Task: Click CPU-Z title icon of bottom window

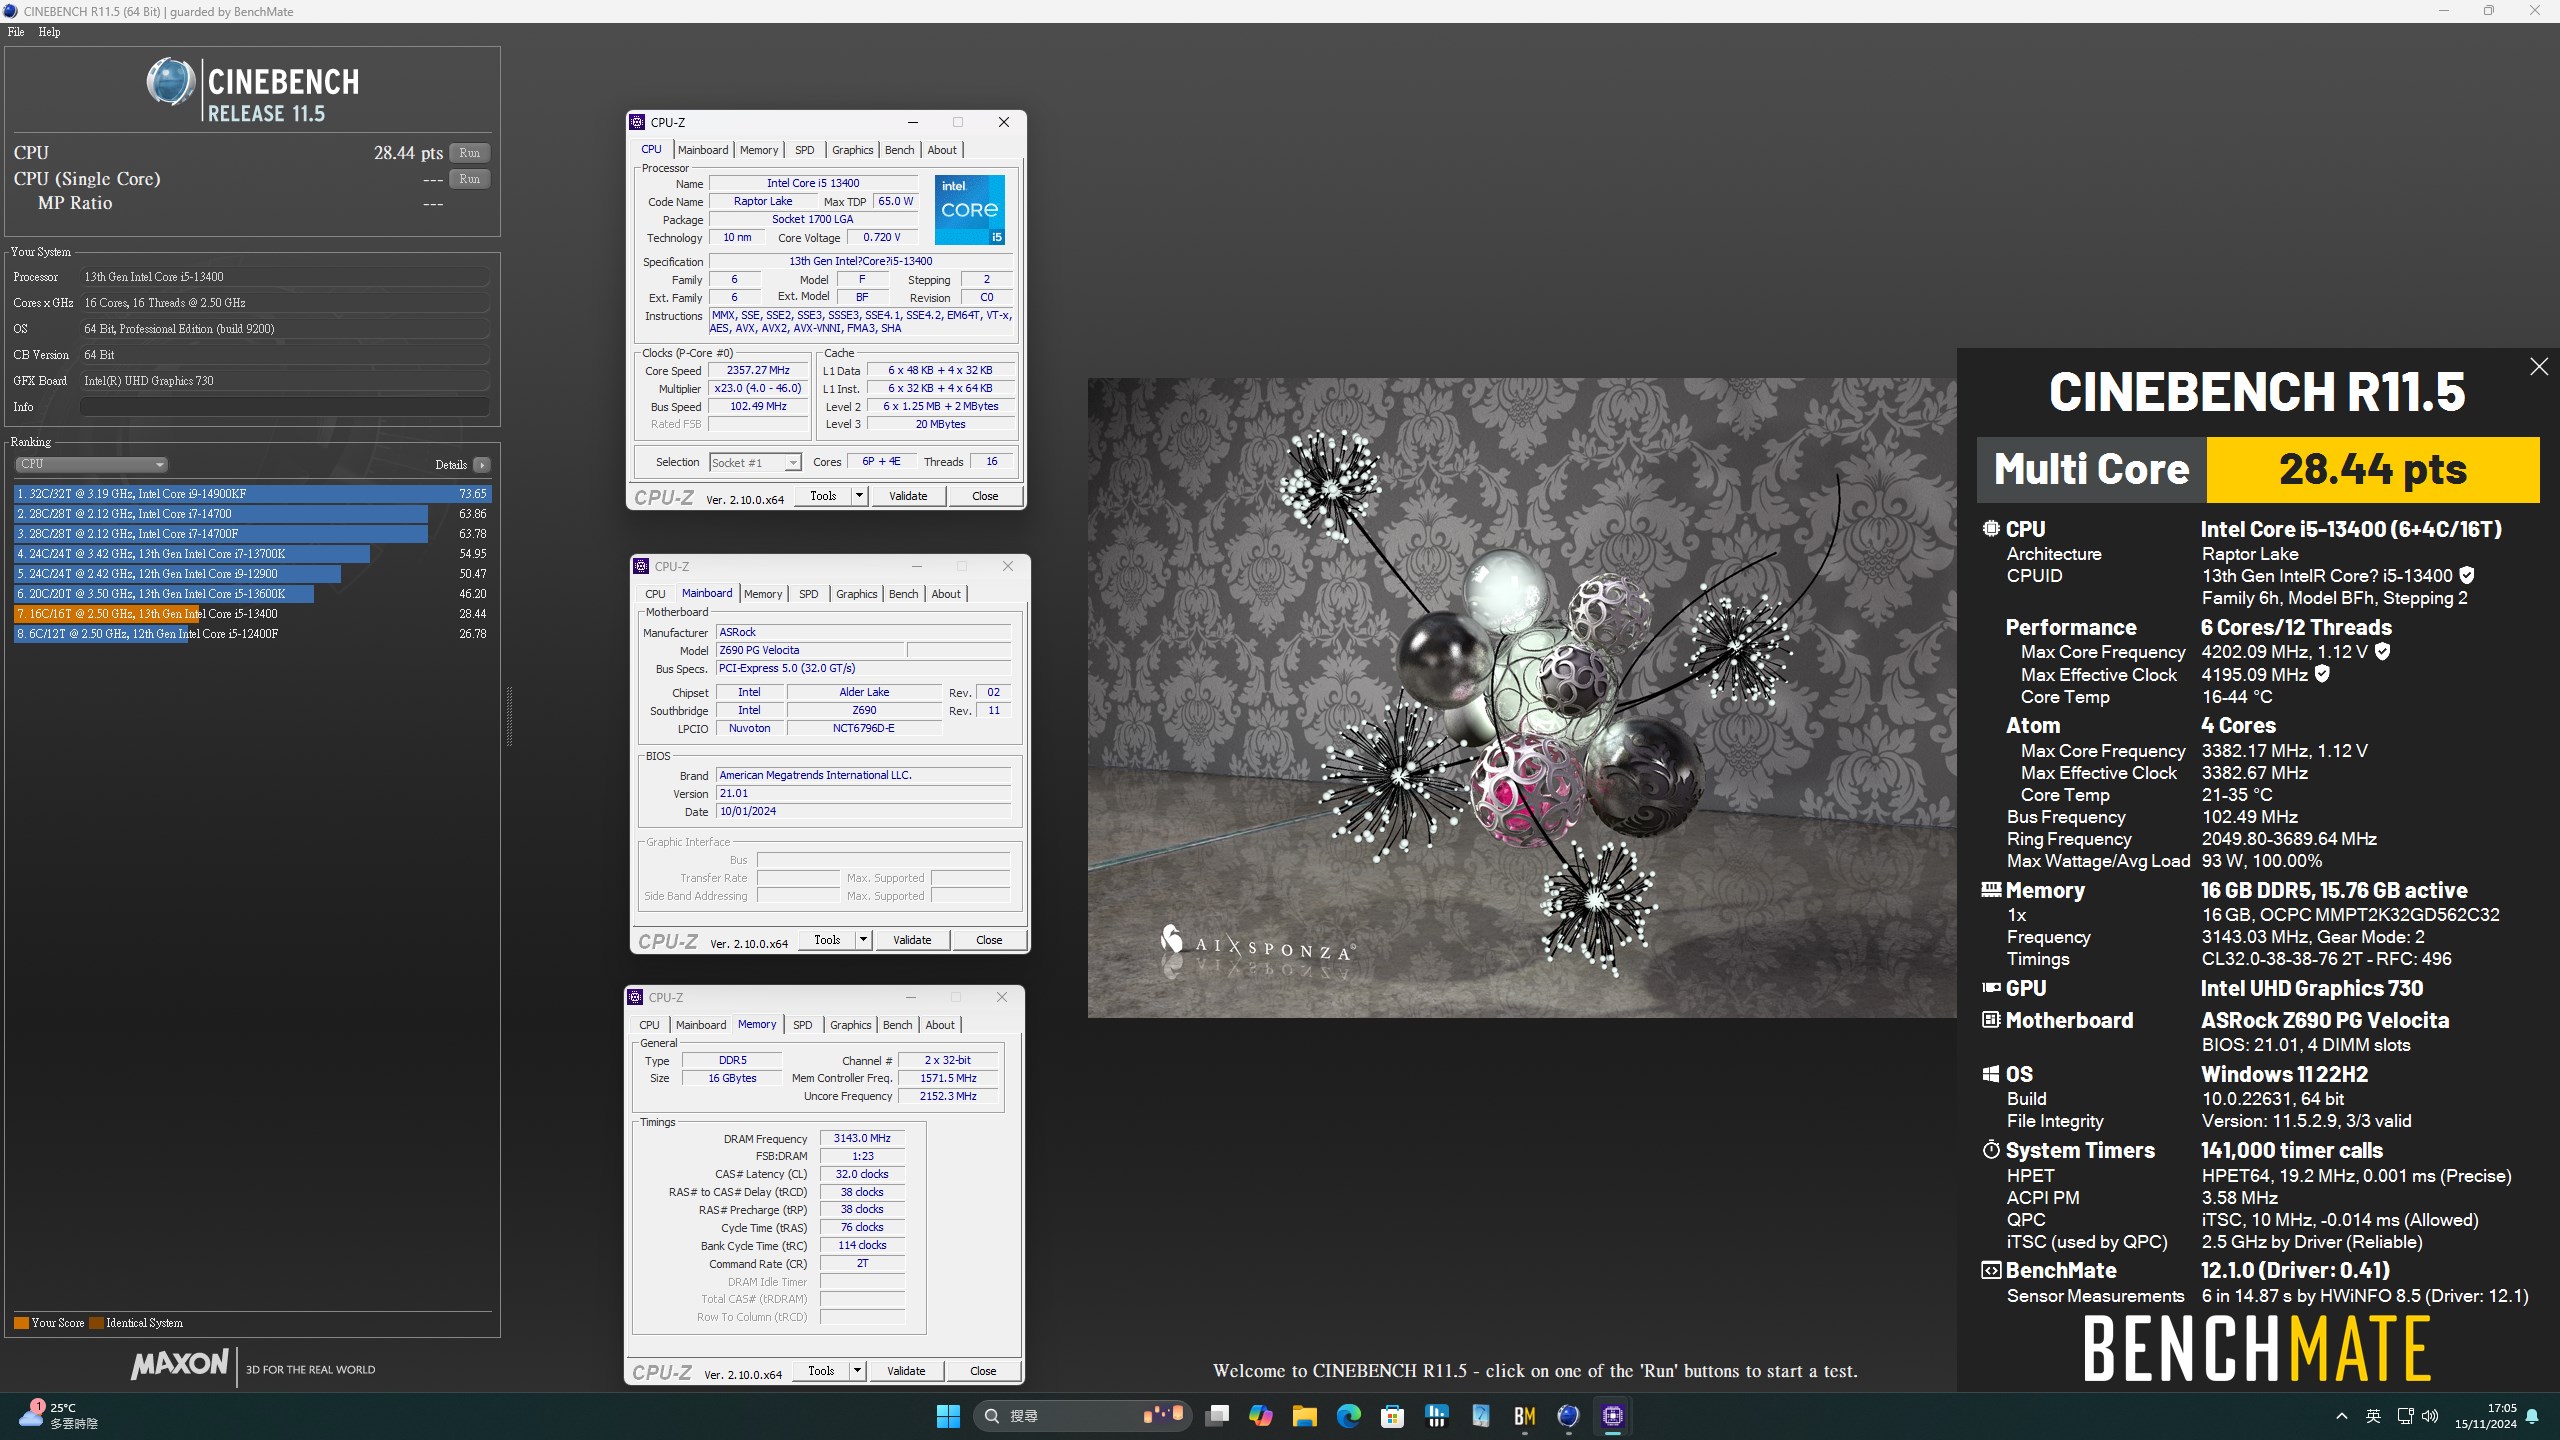Action: click(x=635, y=997)
